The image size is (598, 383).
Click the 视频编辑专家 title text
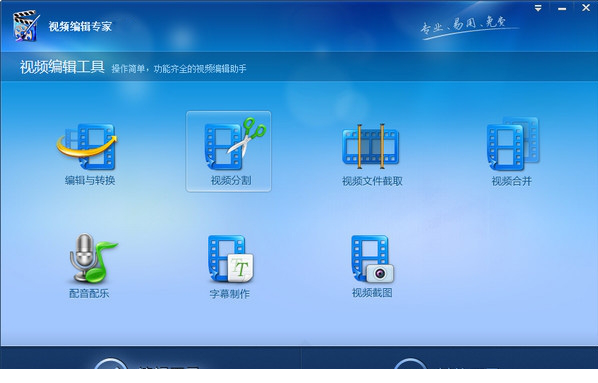(80, 26)
